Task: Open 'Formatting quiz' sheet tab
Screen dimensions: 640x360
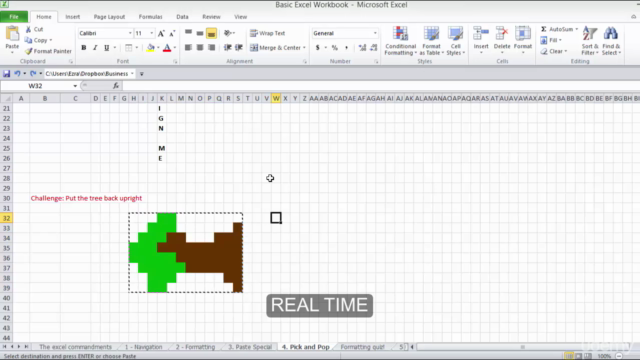Action: (362, 347)
